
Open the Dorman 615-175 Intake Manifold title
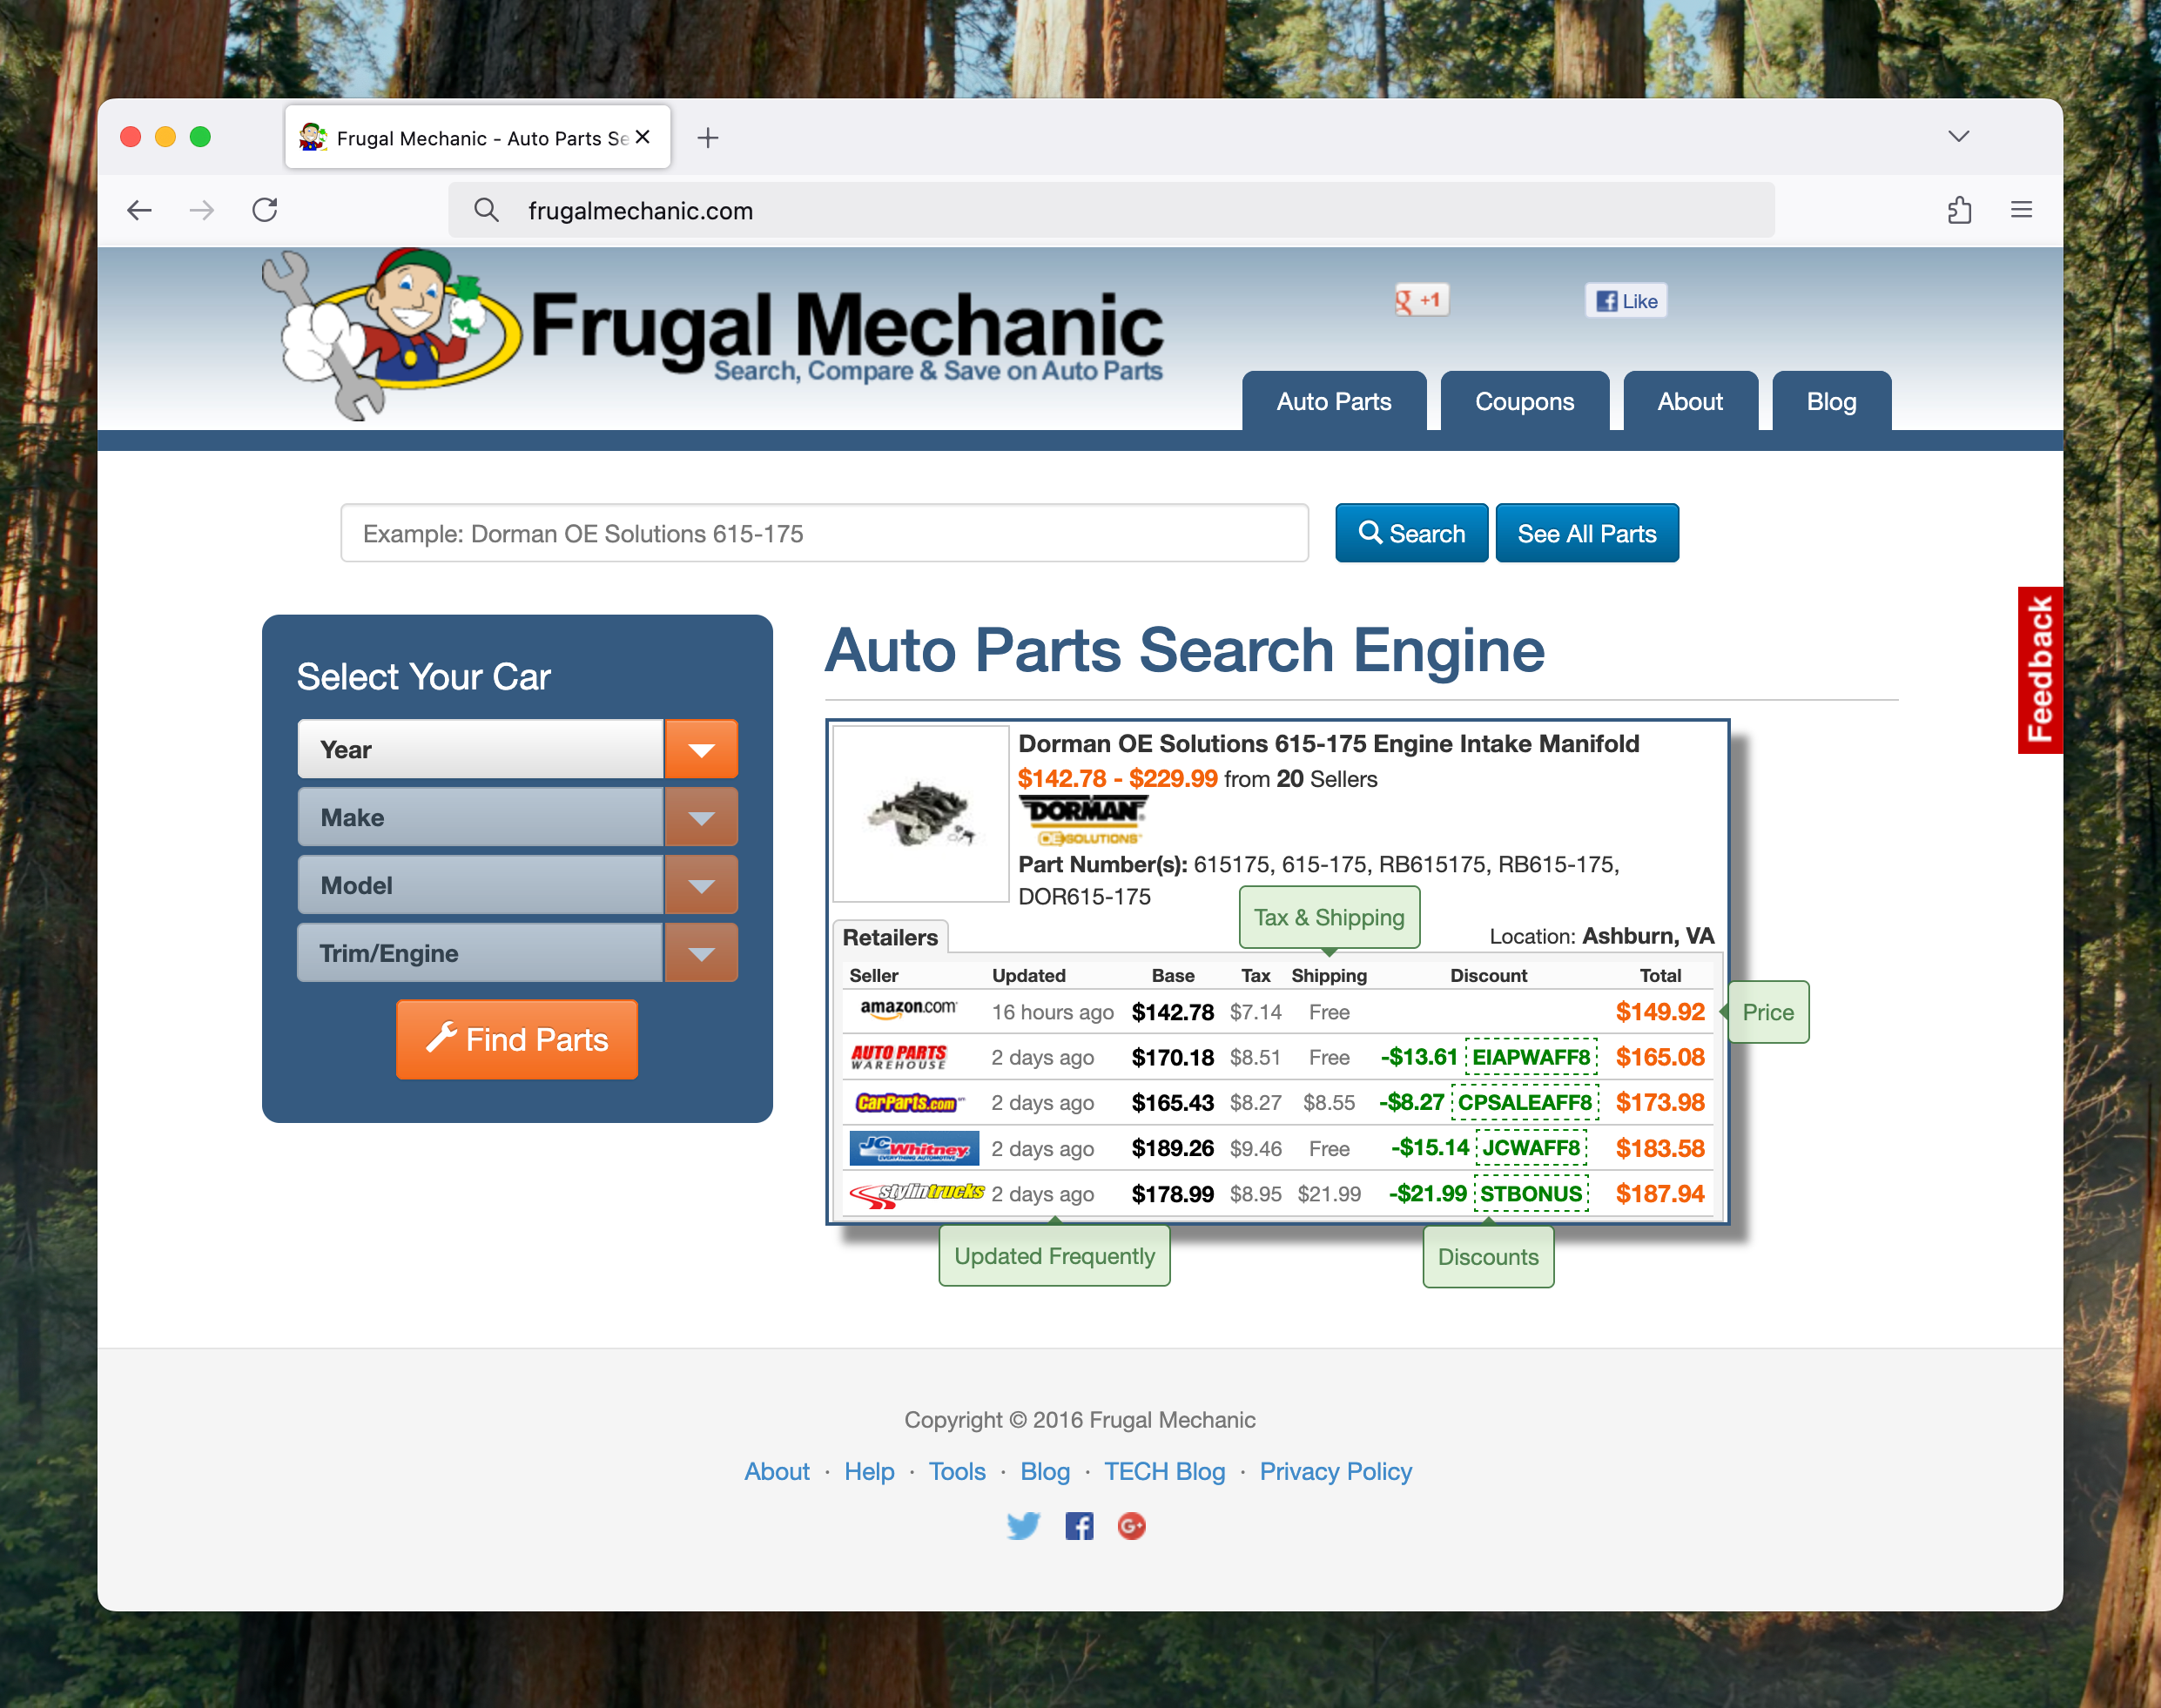pos(1329,744)
